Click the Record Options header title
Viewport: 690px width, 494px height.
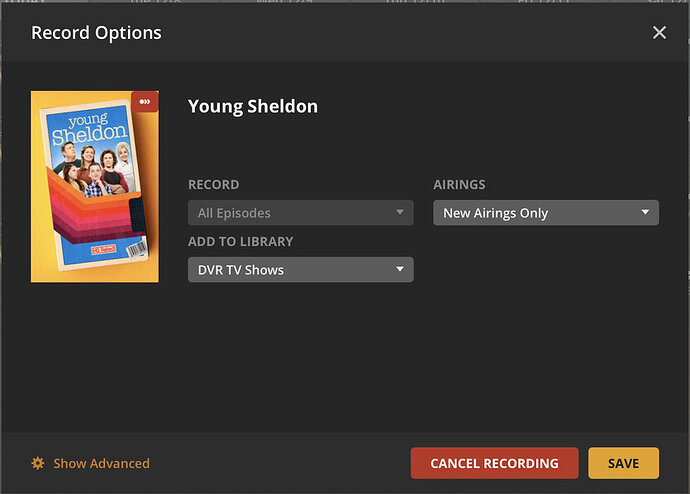pyautogui.click(x=96, y=33)
